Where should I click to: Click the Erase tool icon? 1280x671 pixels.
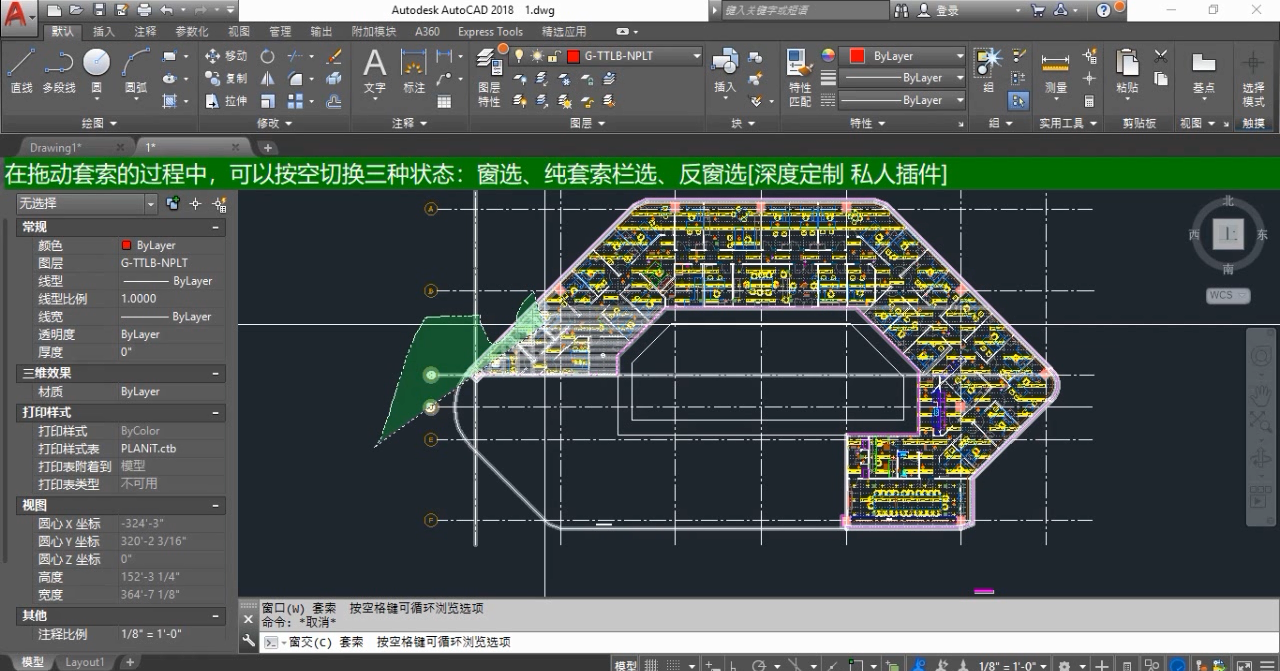(334, 56)
